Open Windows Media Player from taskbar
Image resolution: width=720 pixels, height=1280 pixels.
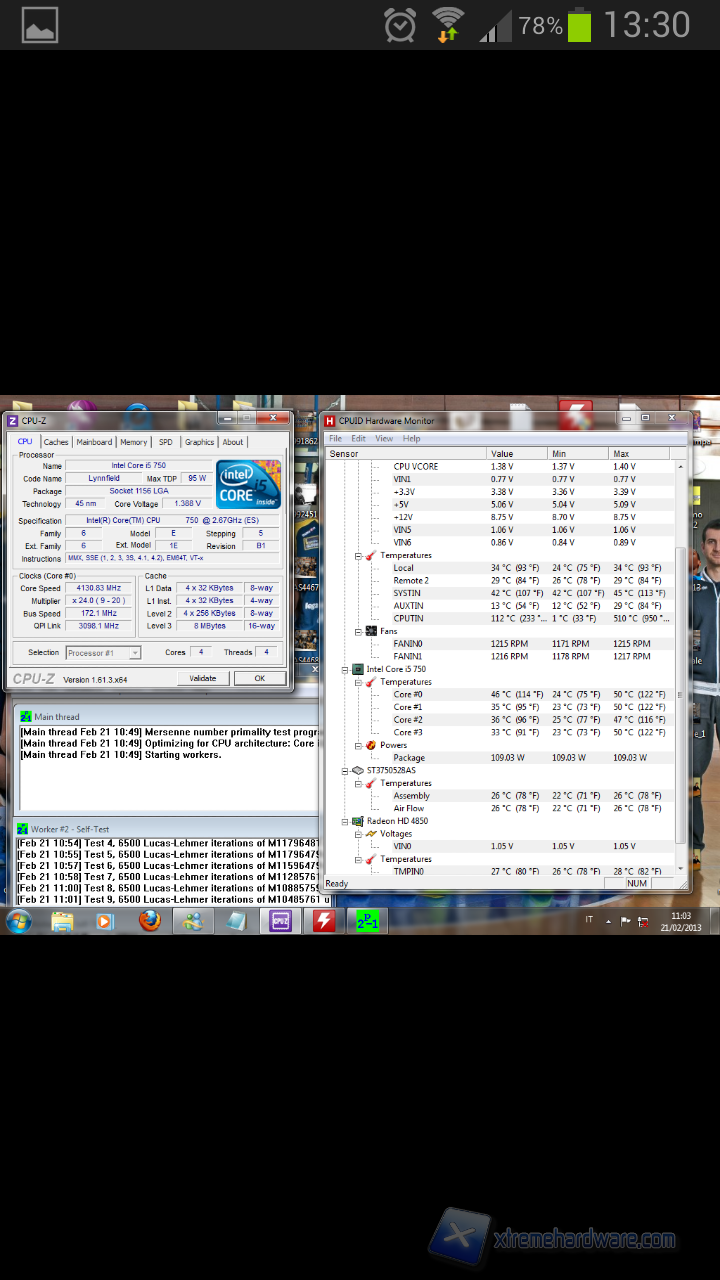pos(106,921)
